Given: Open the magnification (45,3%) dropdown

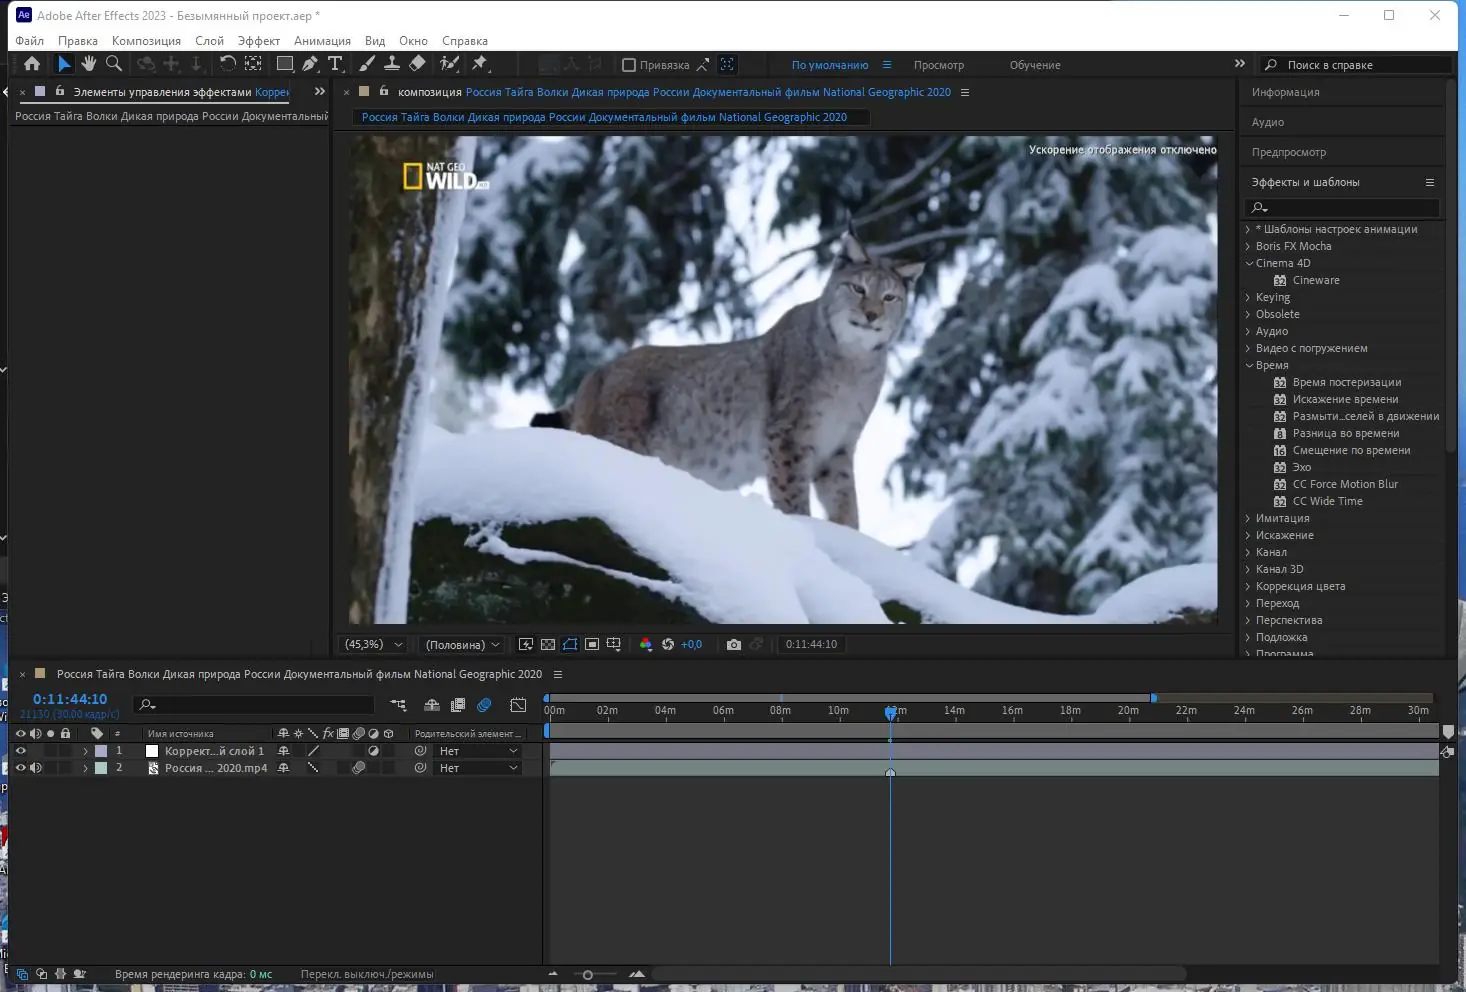Looking at the screenshot, I should [x=374, y=645].
